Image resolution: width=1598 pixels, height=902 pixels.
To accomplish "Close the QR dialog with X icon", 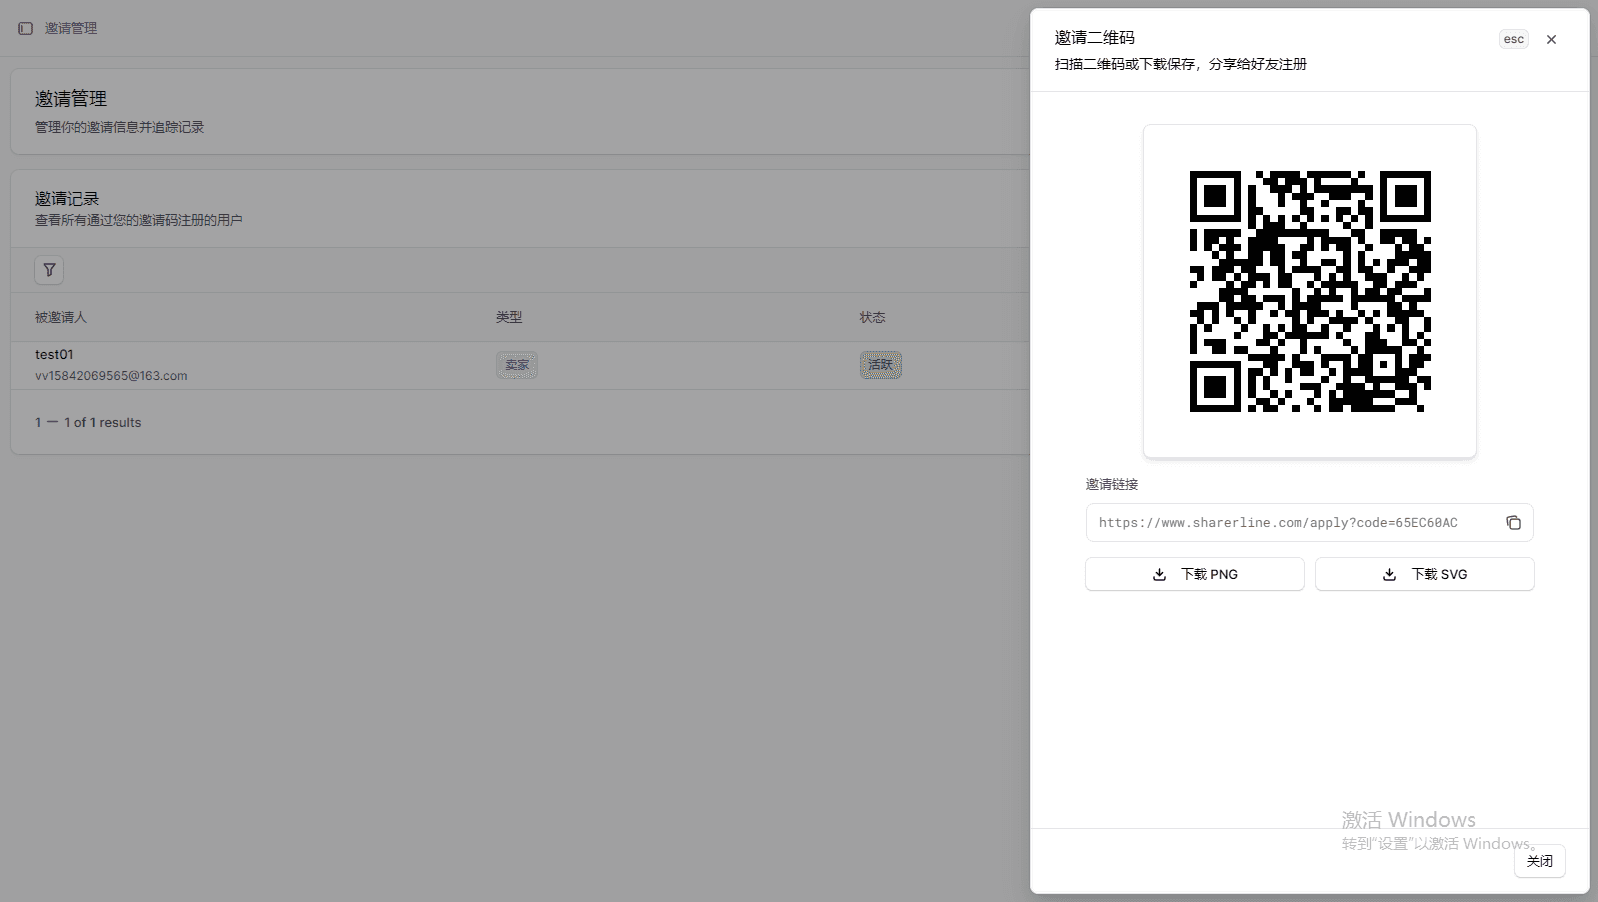I will (1551, 40).
